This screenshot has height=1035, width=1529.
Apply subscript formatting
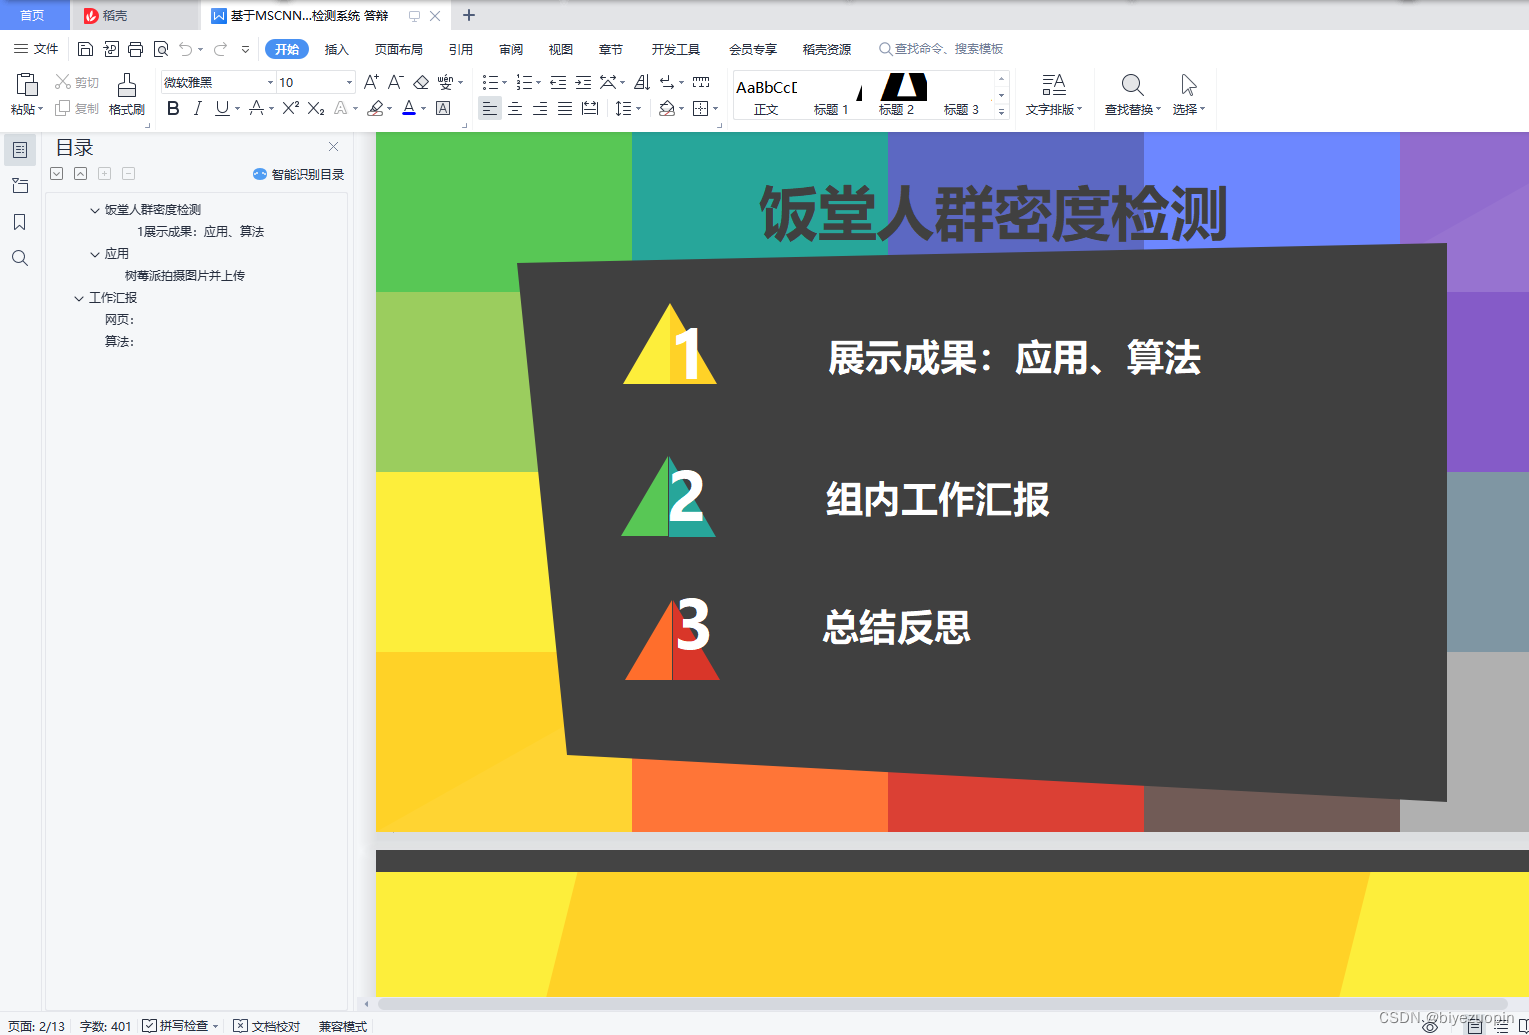tap(315, 108)
